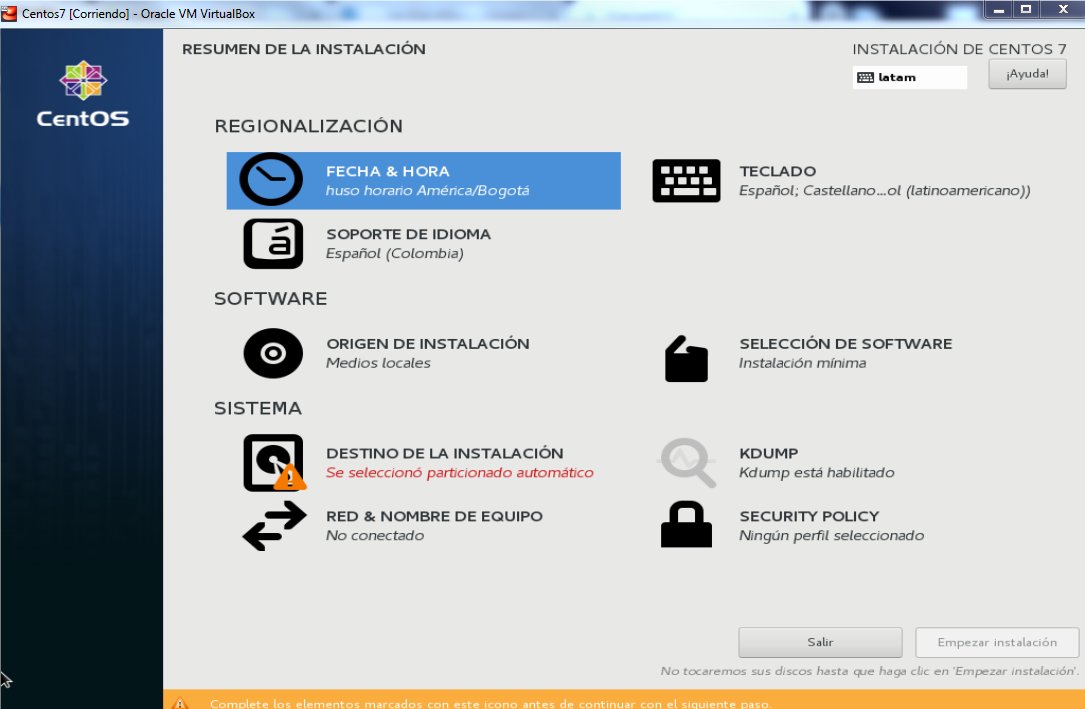1085x709 pixels.
Task: Click the Empezar instalación button
Action: (x=997, y=642)
